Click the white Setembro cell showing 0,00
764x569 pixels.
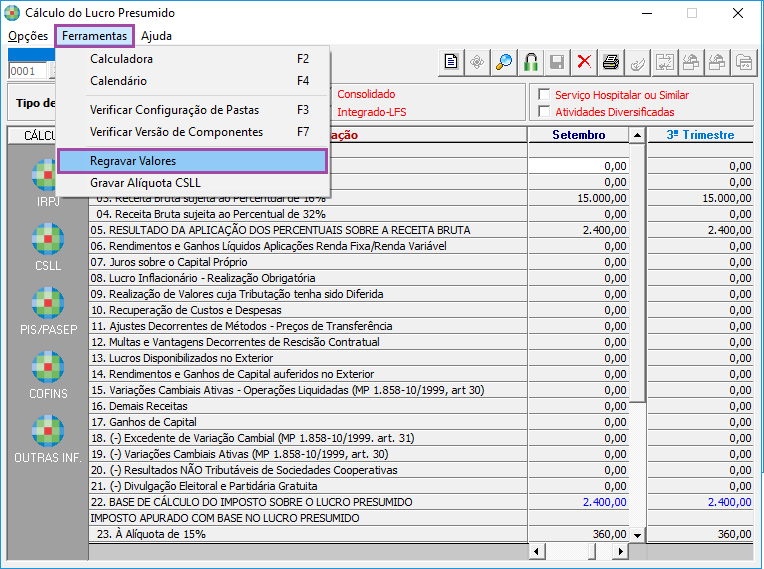pyautogui.click(x=578, y=166)
